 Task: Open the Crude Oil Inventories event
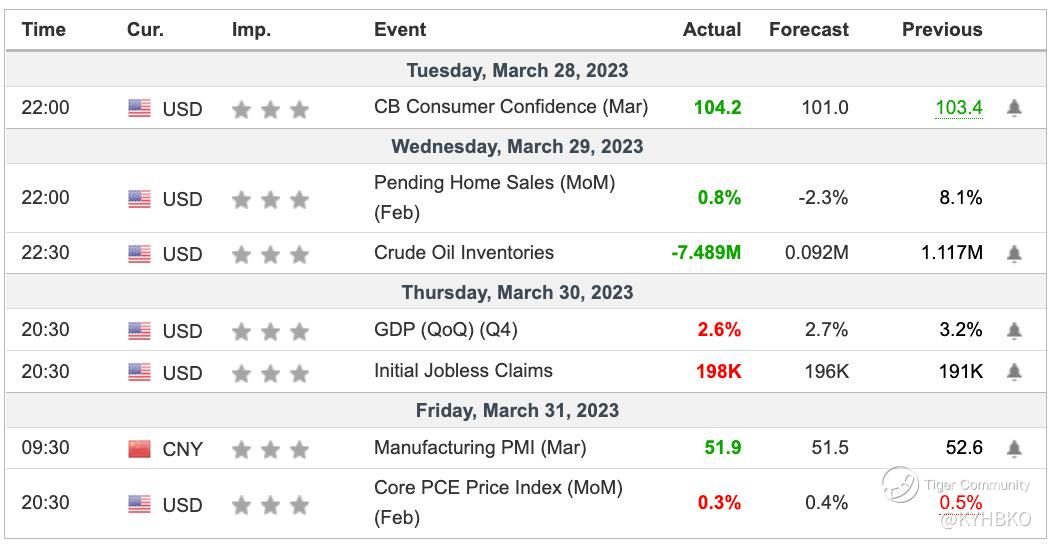pyautogui.click(x=463, y=252)
